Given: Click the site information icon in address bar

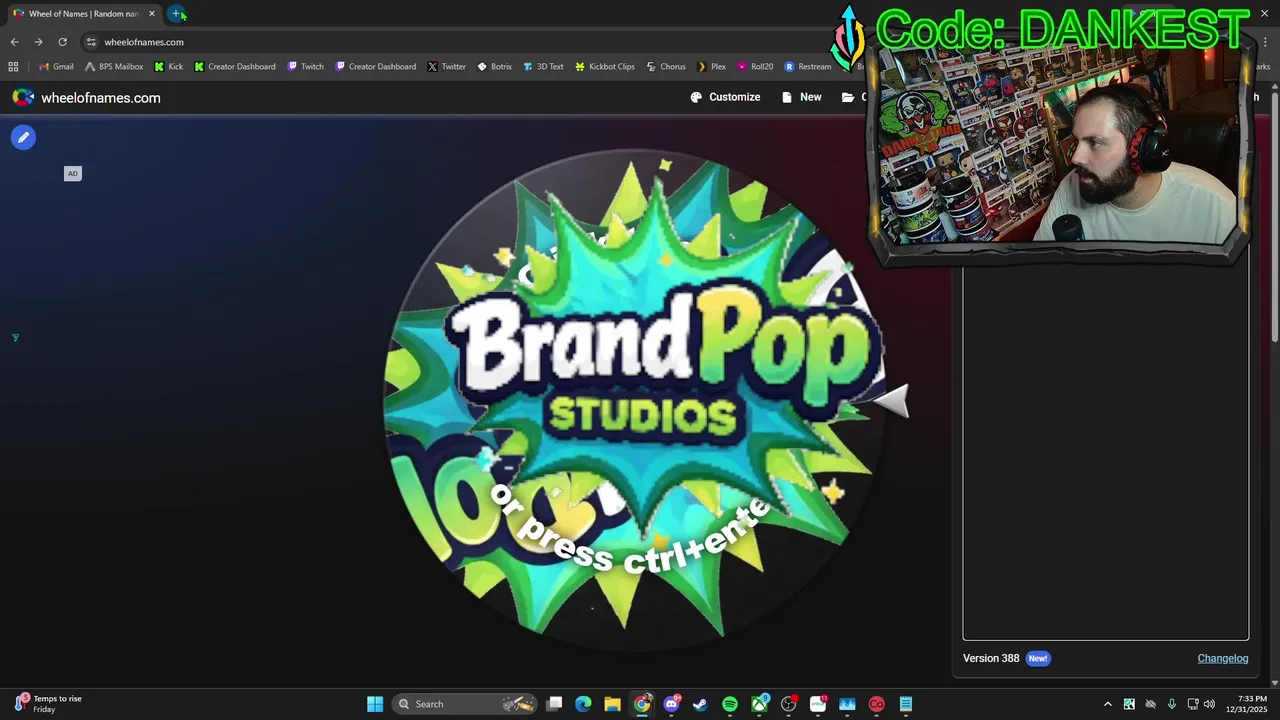Looking at the screenshot, I should 91,42.
